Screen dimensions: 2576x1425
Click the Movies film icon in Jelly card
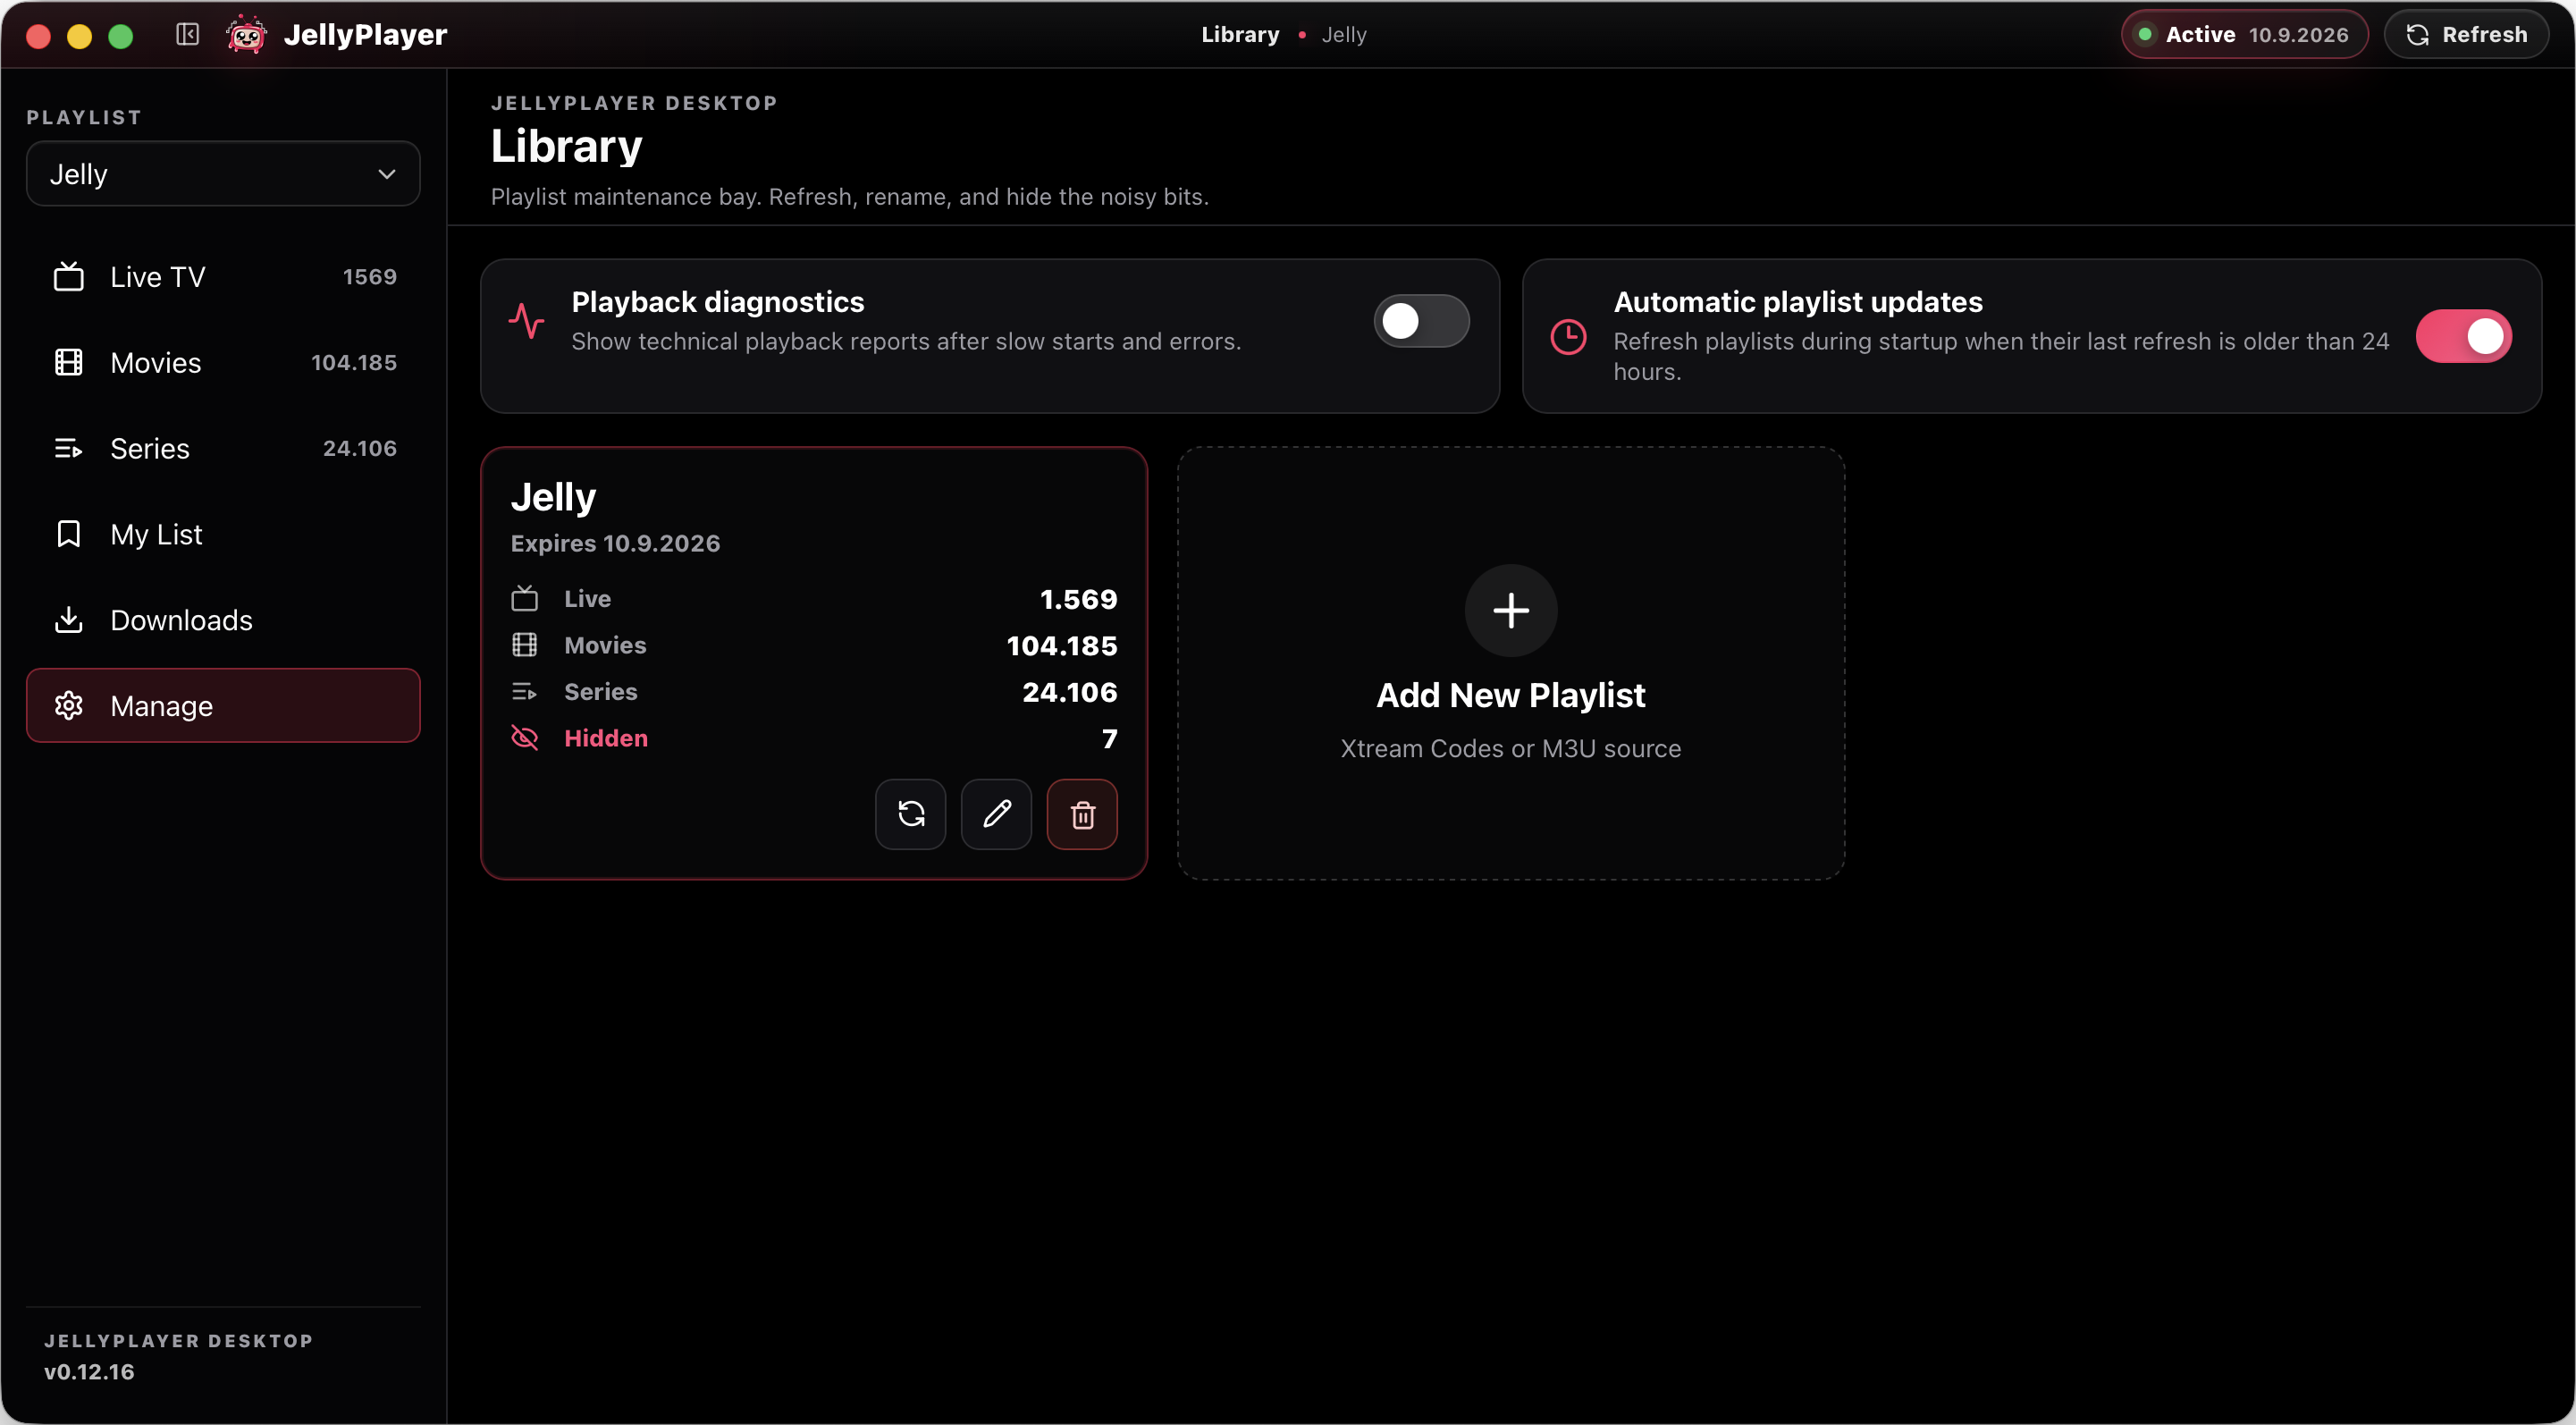(x=524, y=645)
